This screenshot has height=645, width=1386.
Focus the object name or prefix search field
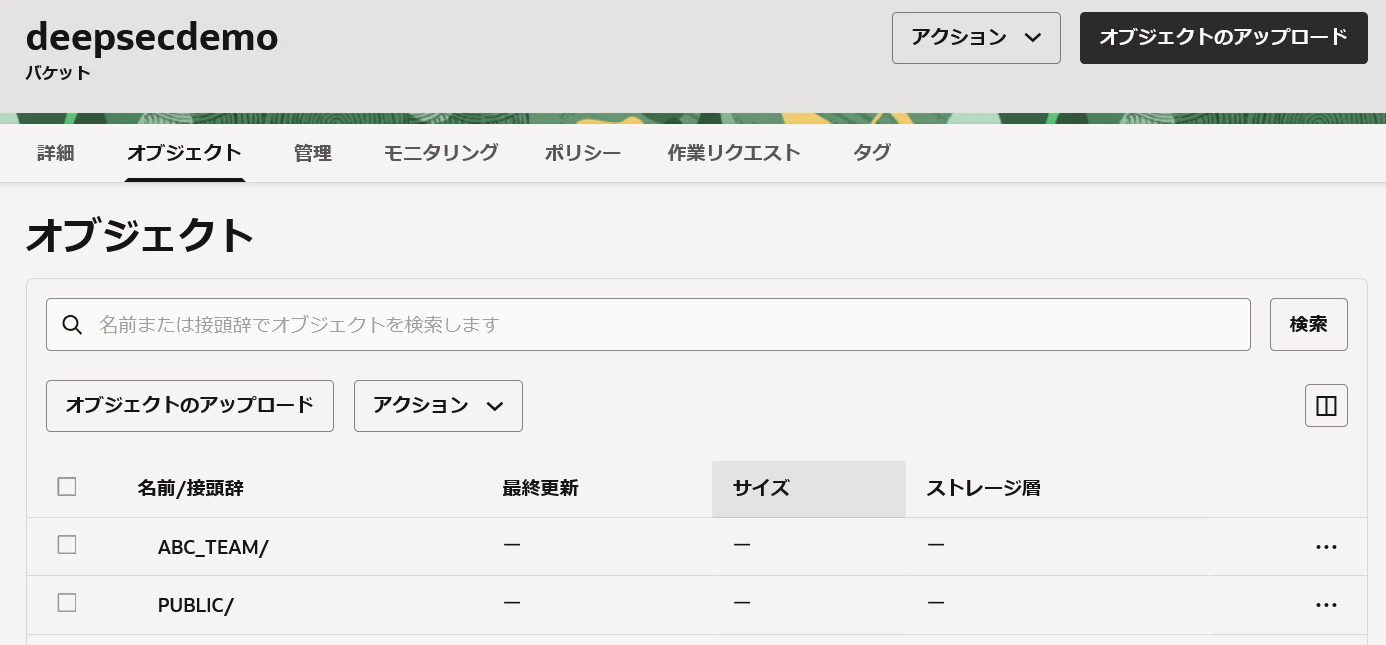click(648, 325)
